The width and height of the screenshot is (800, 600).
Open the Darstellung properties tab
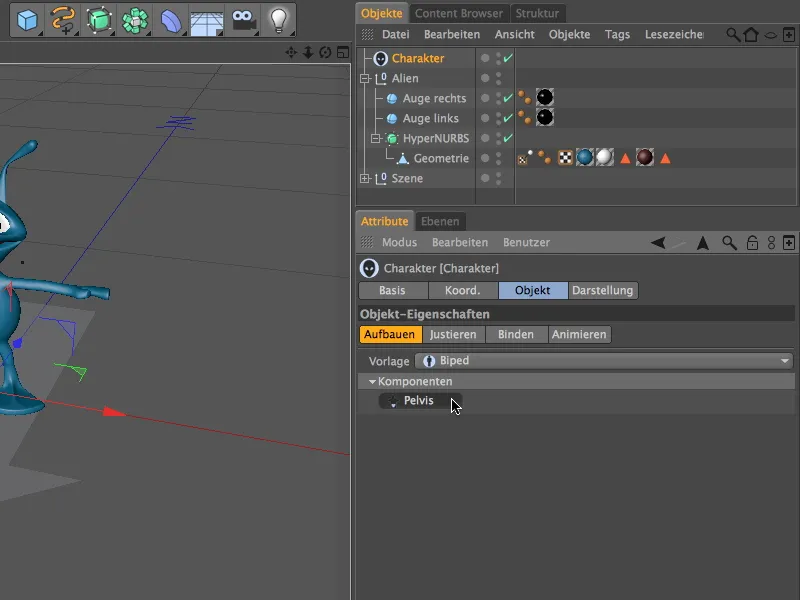coord(603,290)
